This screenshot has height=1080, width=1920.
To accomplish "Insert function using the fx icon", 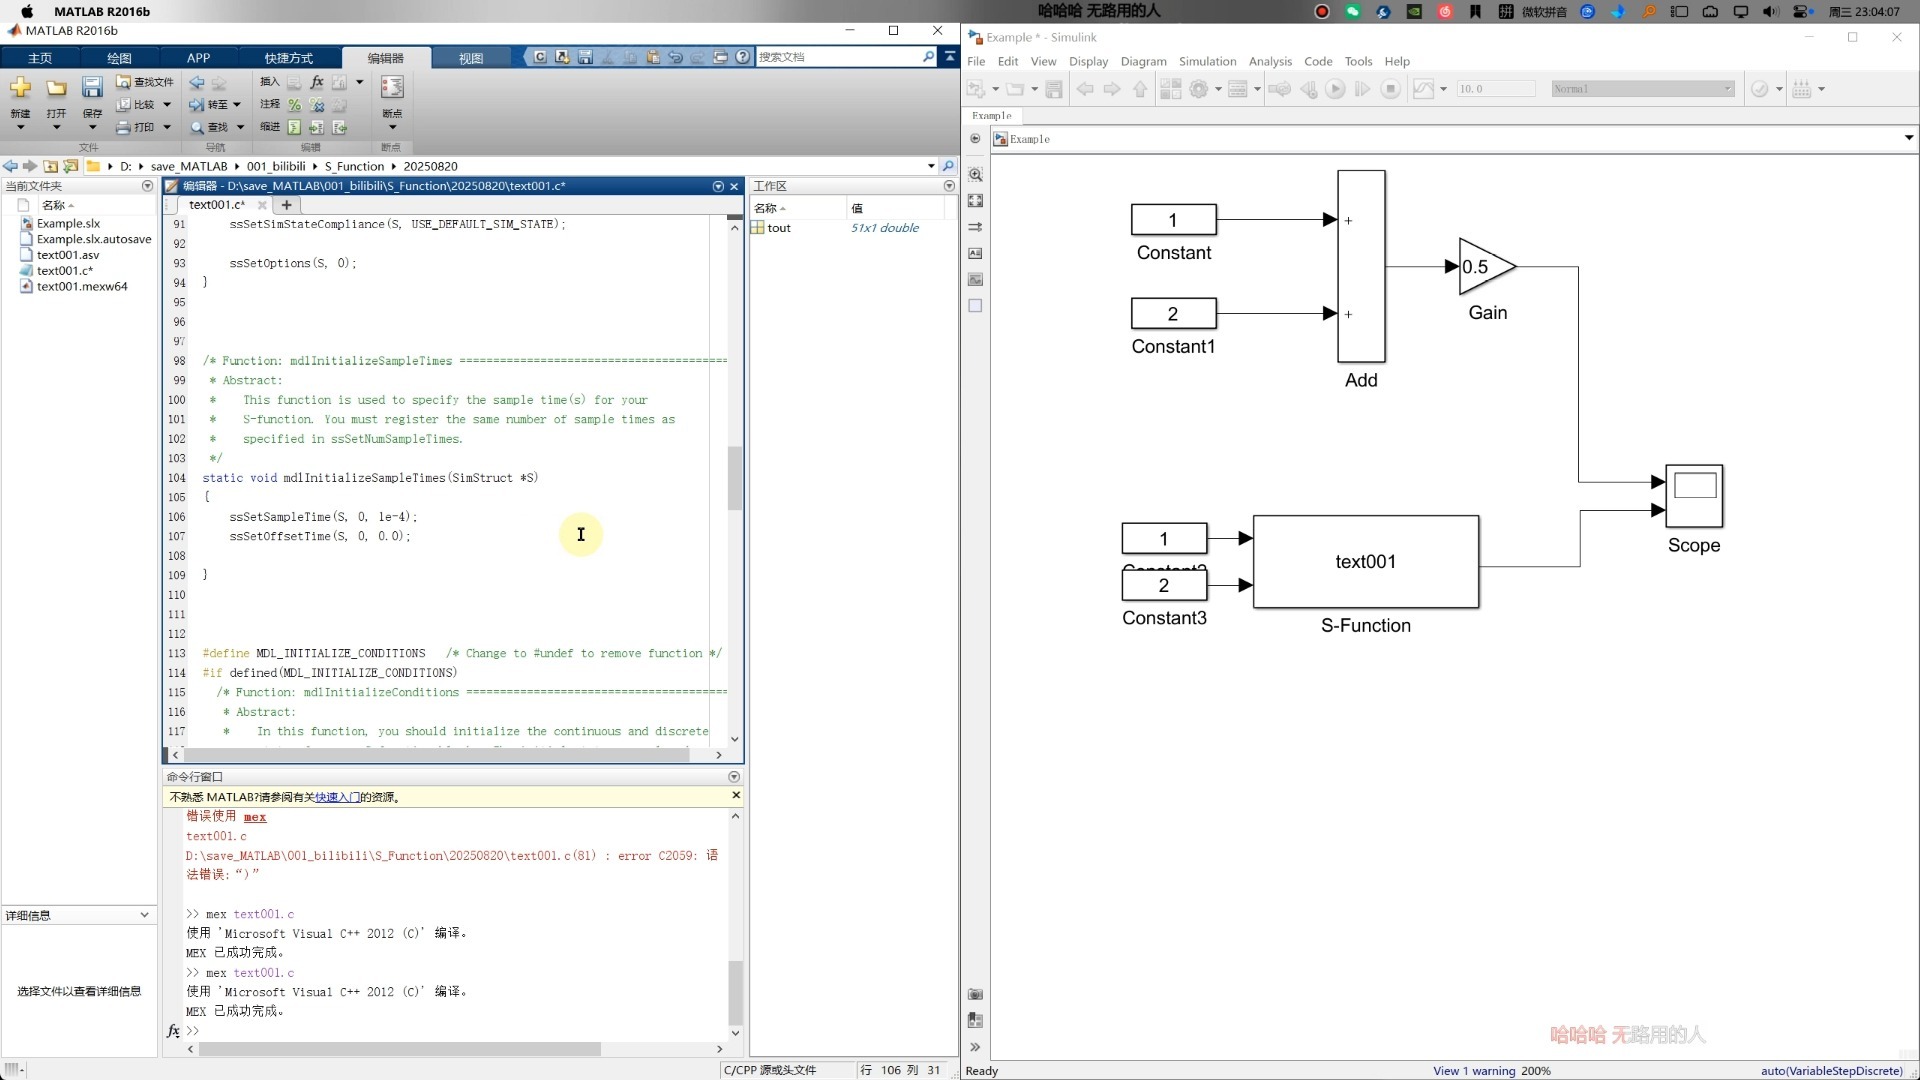I will 317,82.
